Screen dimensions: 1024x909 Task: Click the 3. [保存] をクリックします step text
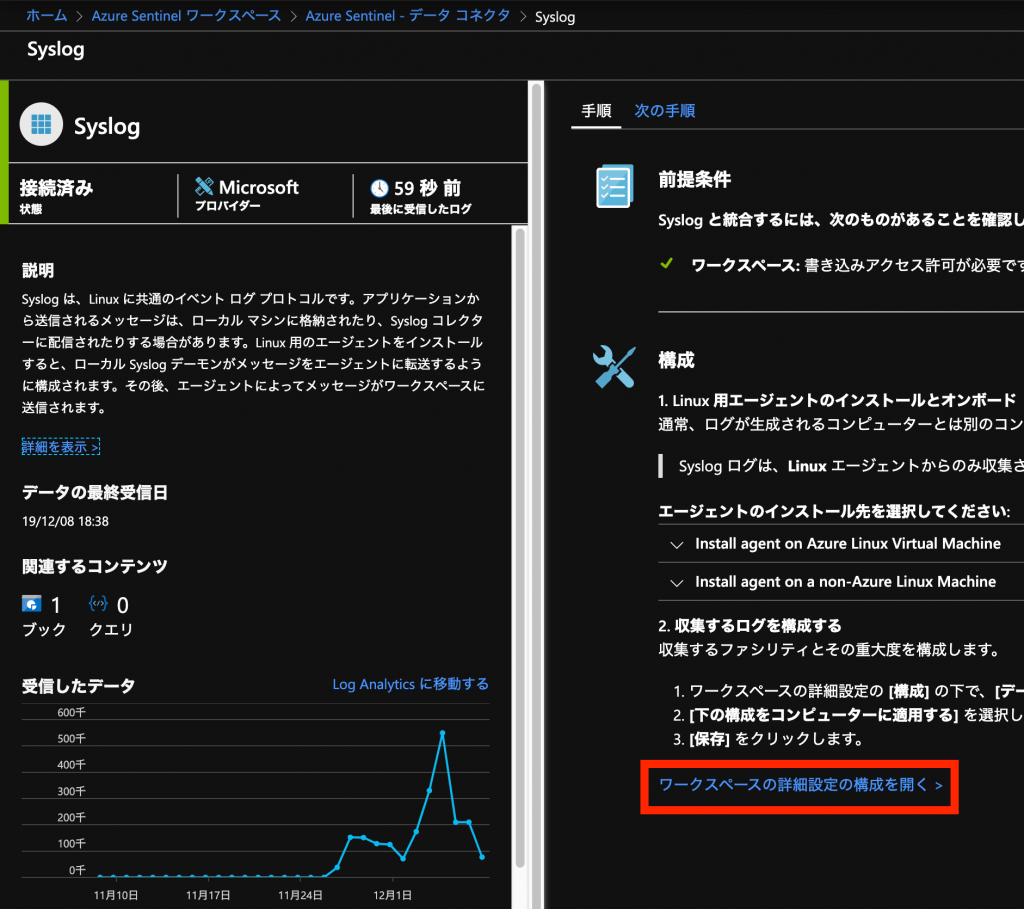(x=768, y=739)
